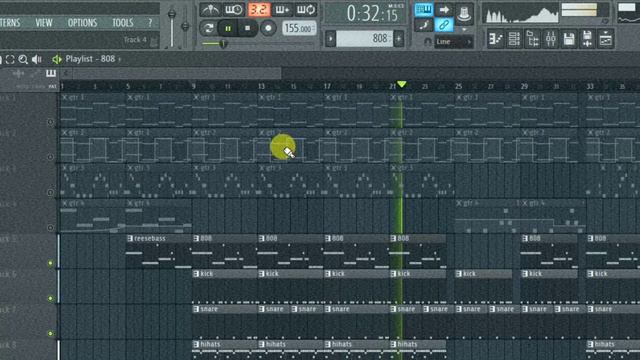The image size is (640, 360).
Task: Toggle typing keyboard to piano icon
Action: click(x=424, y=10)
